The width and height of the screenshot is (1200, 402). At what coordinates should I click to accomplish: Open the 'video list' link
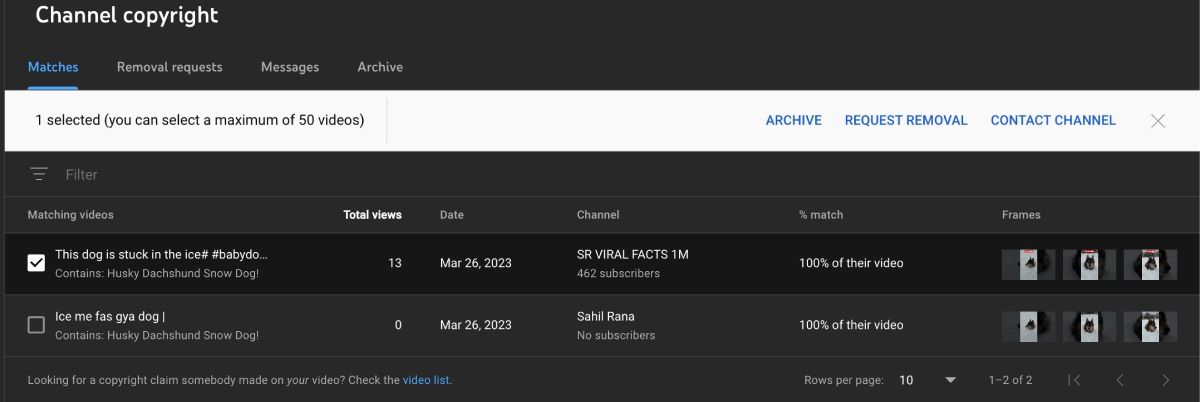pyautogui.click(x=426, y=380)
